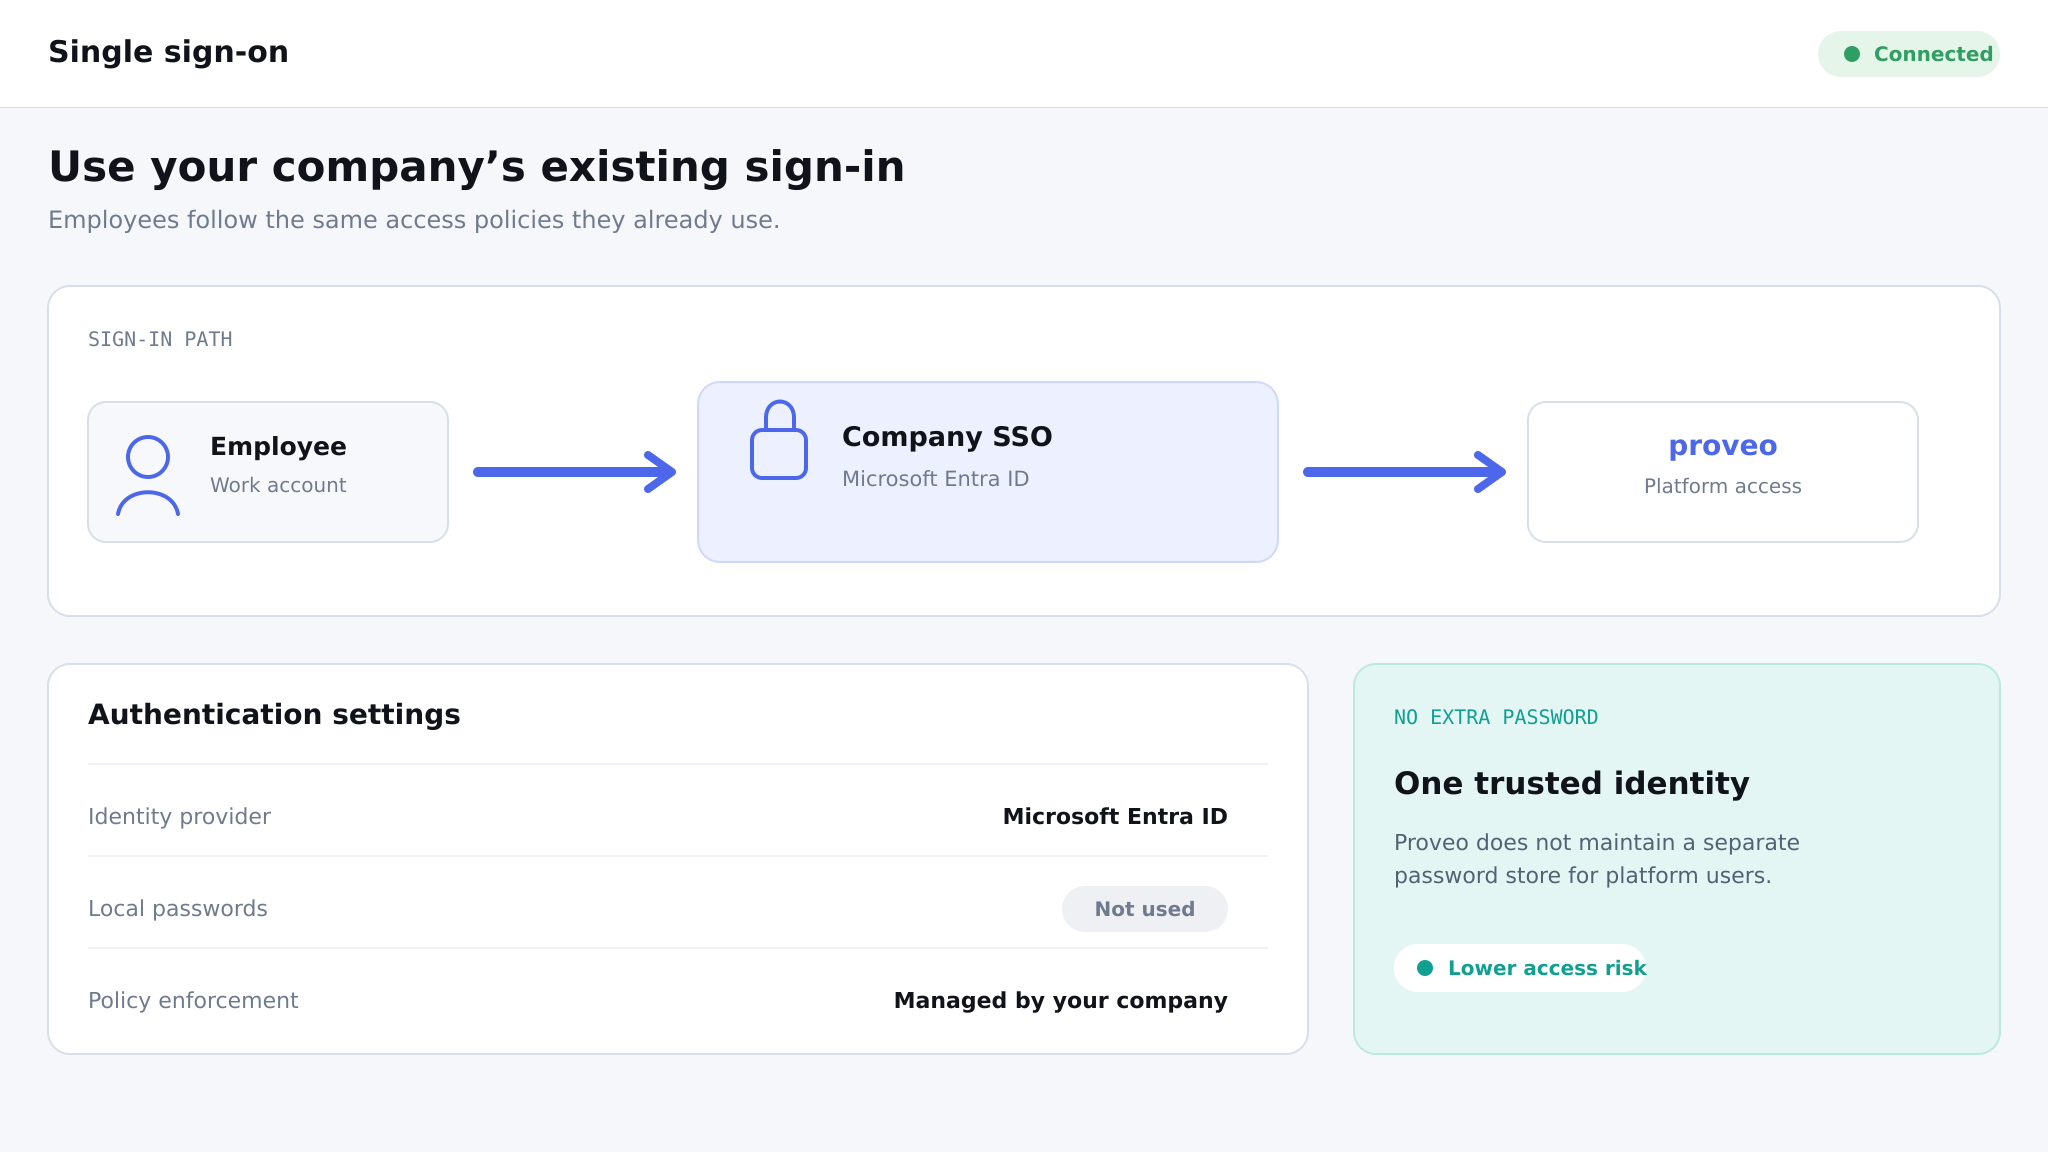Click the Company SSO padlock icon

[x=779, y=440]
